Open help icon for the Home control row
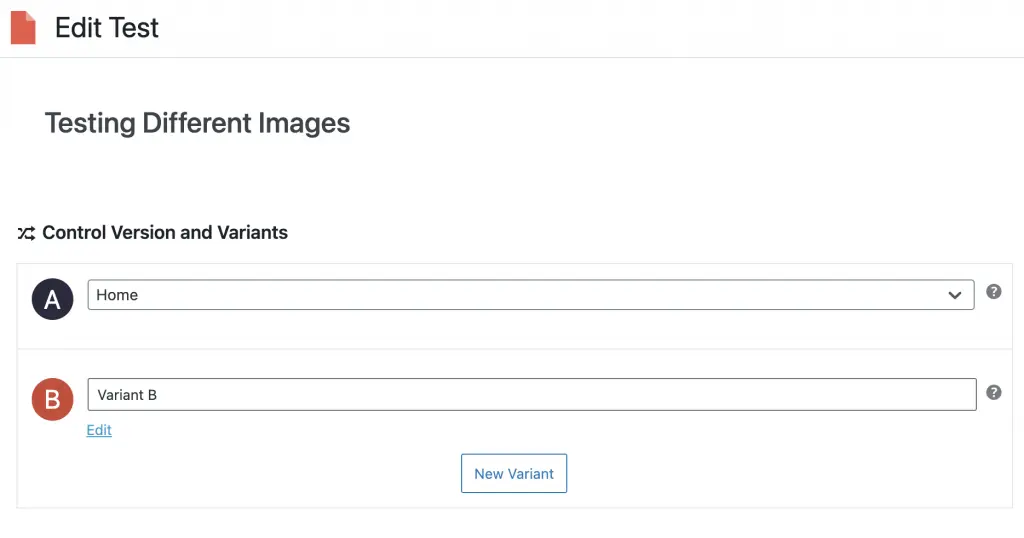Screen dimensions: 1024x538 (x=993, y=292)
